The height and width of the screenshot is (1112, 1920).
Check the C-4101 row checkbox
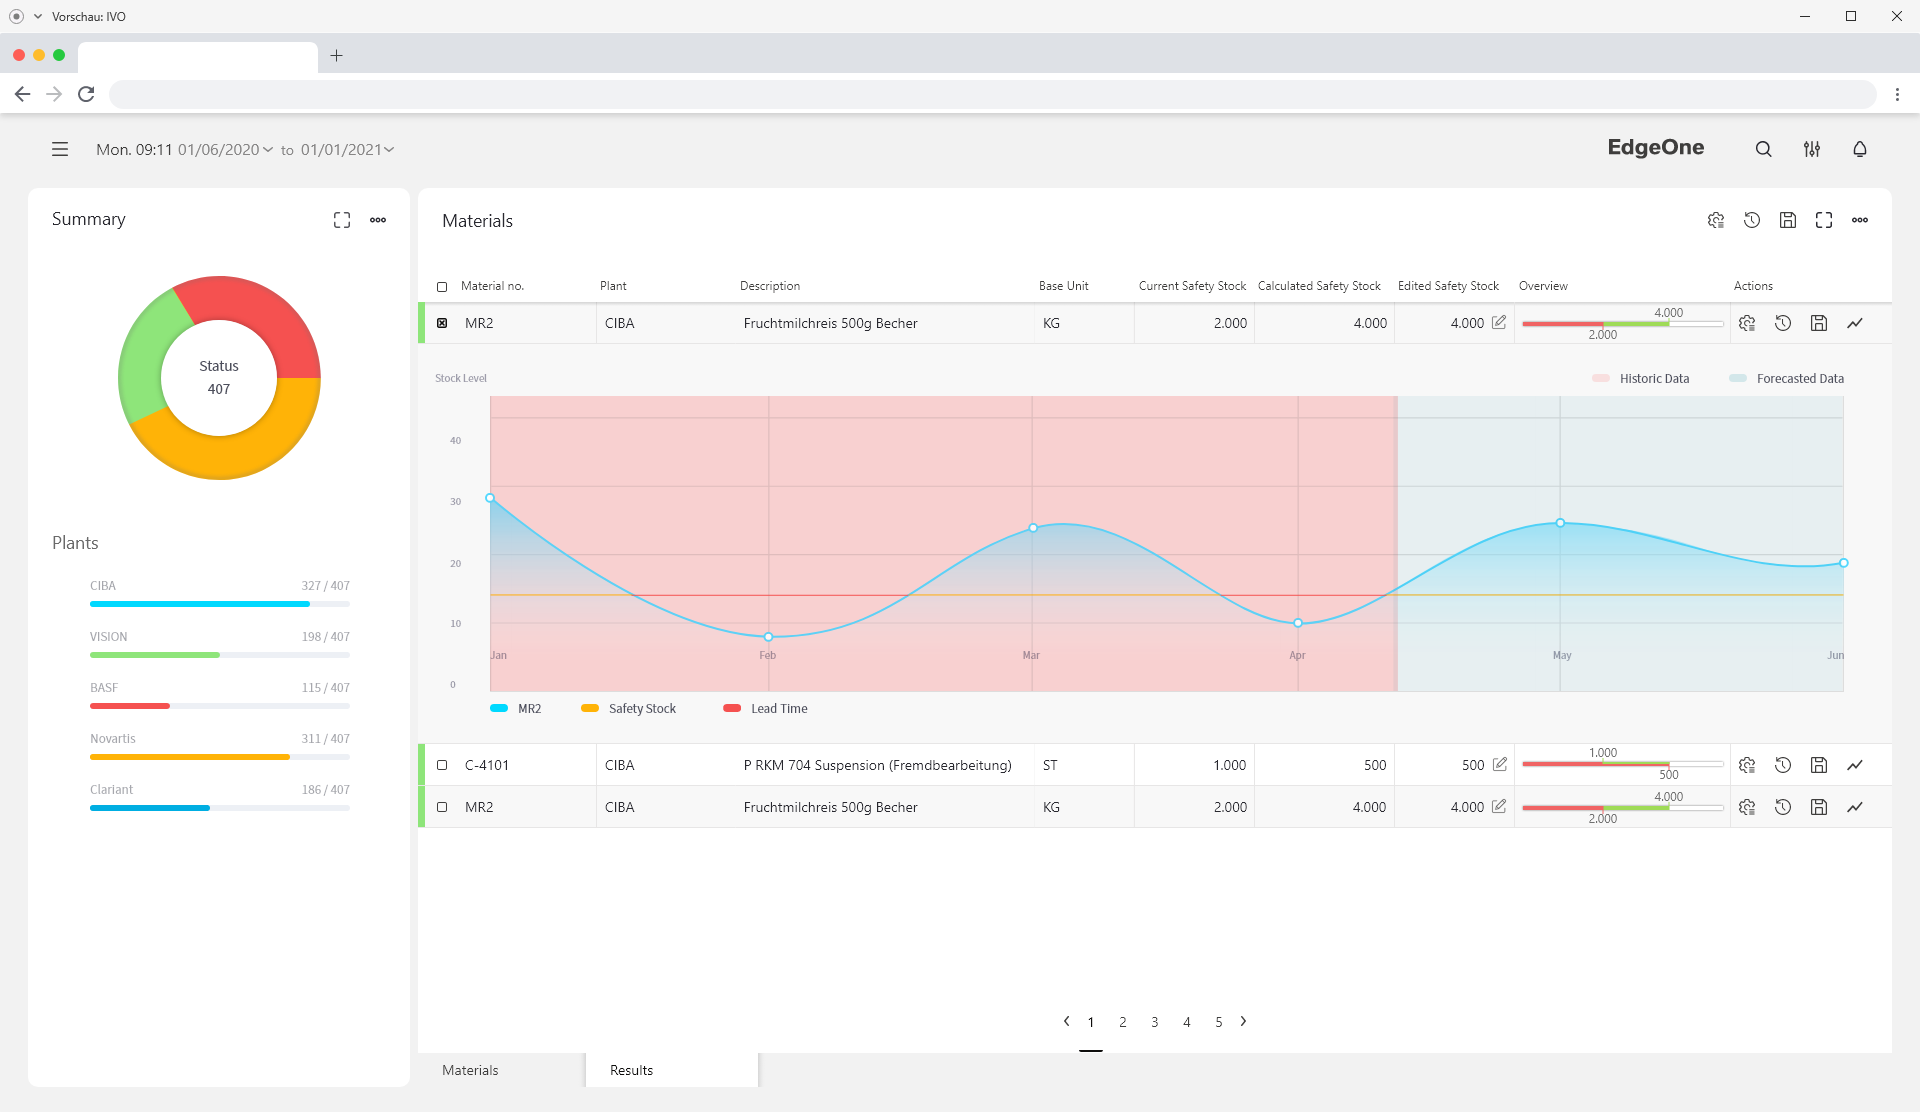pyautogui.click(x=442, y=765)
